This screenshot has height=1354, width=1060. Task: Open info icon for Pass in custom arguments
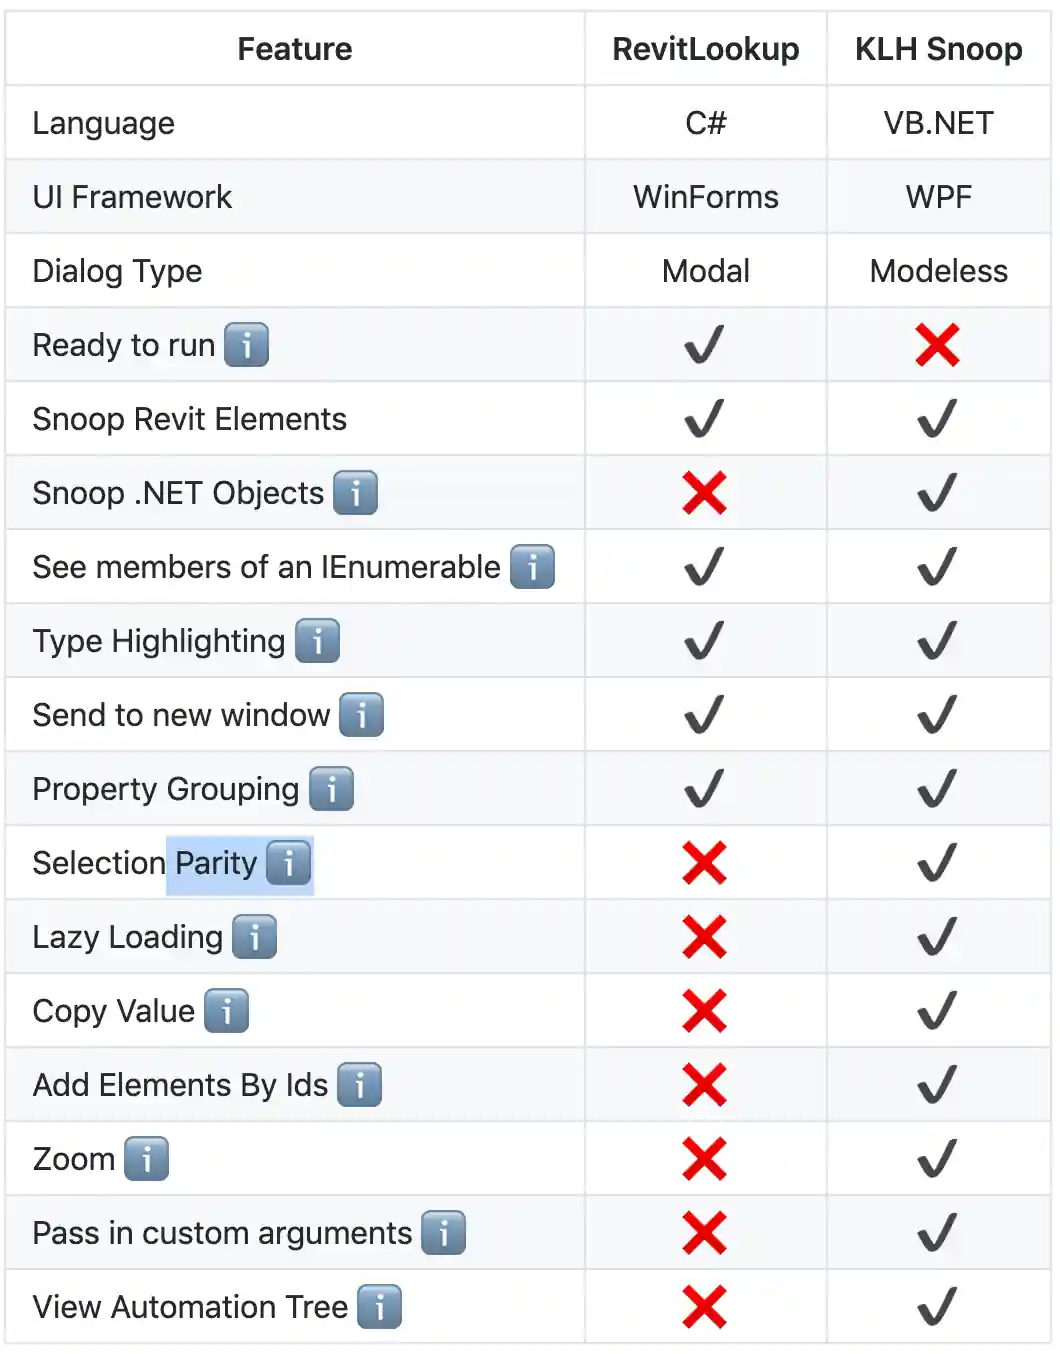coord(443,1233)
